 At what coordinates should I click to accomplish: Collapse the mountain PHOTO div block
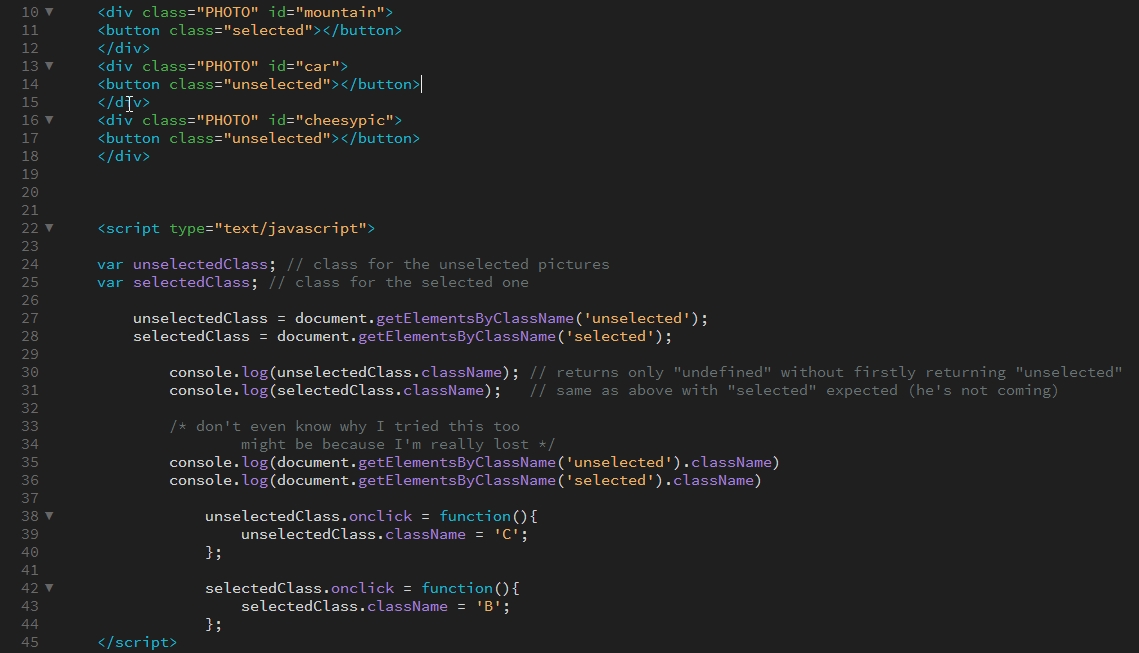[48, 12]
